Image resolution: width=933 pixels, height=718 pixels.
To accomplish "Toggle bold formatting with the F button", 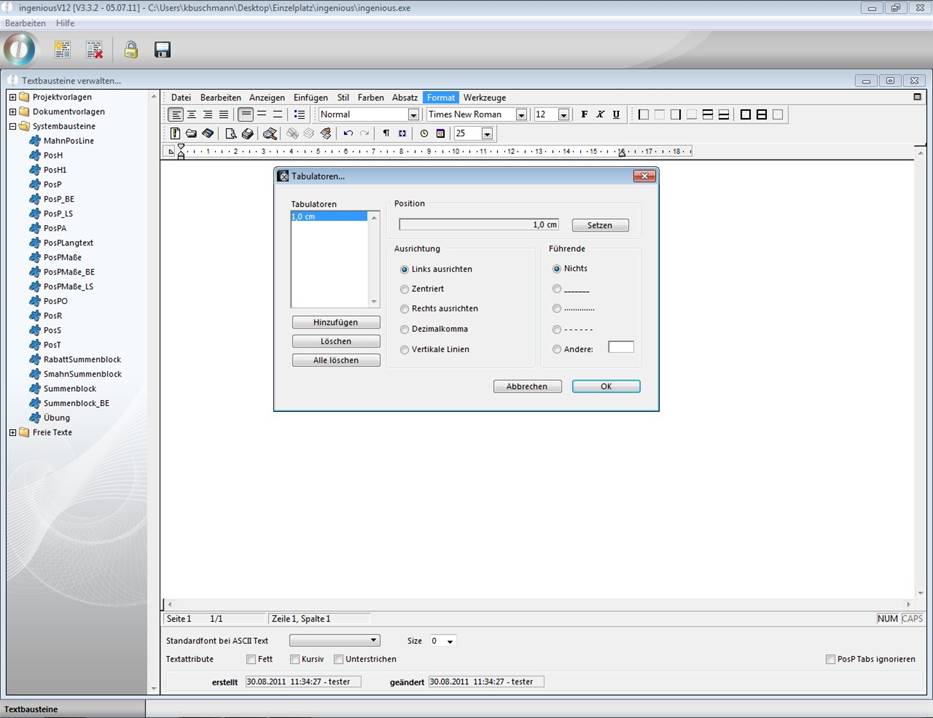I will click(585, 115).
